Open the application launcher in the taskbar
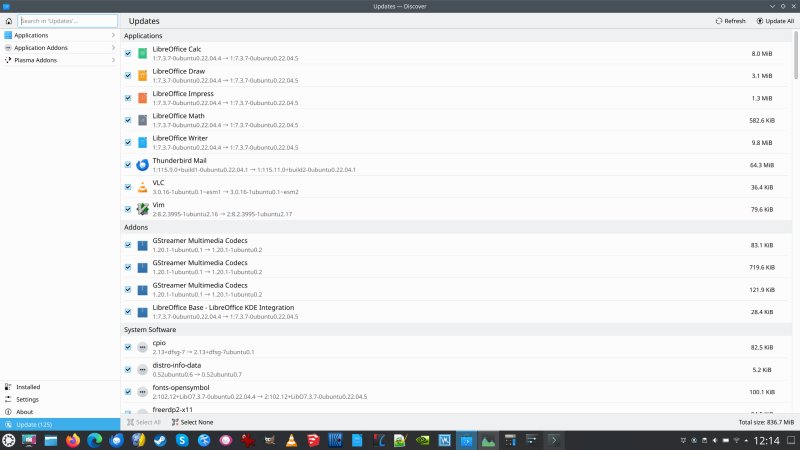800x450 pixels. pyautogui.click(x=9, y=440)
